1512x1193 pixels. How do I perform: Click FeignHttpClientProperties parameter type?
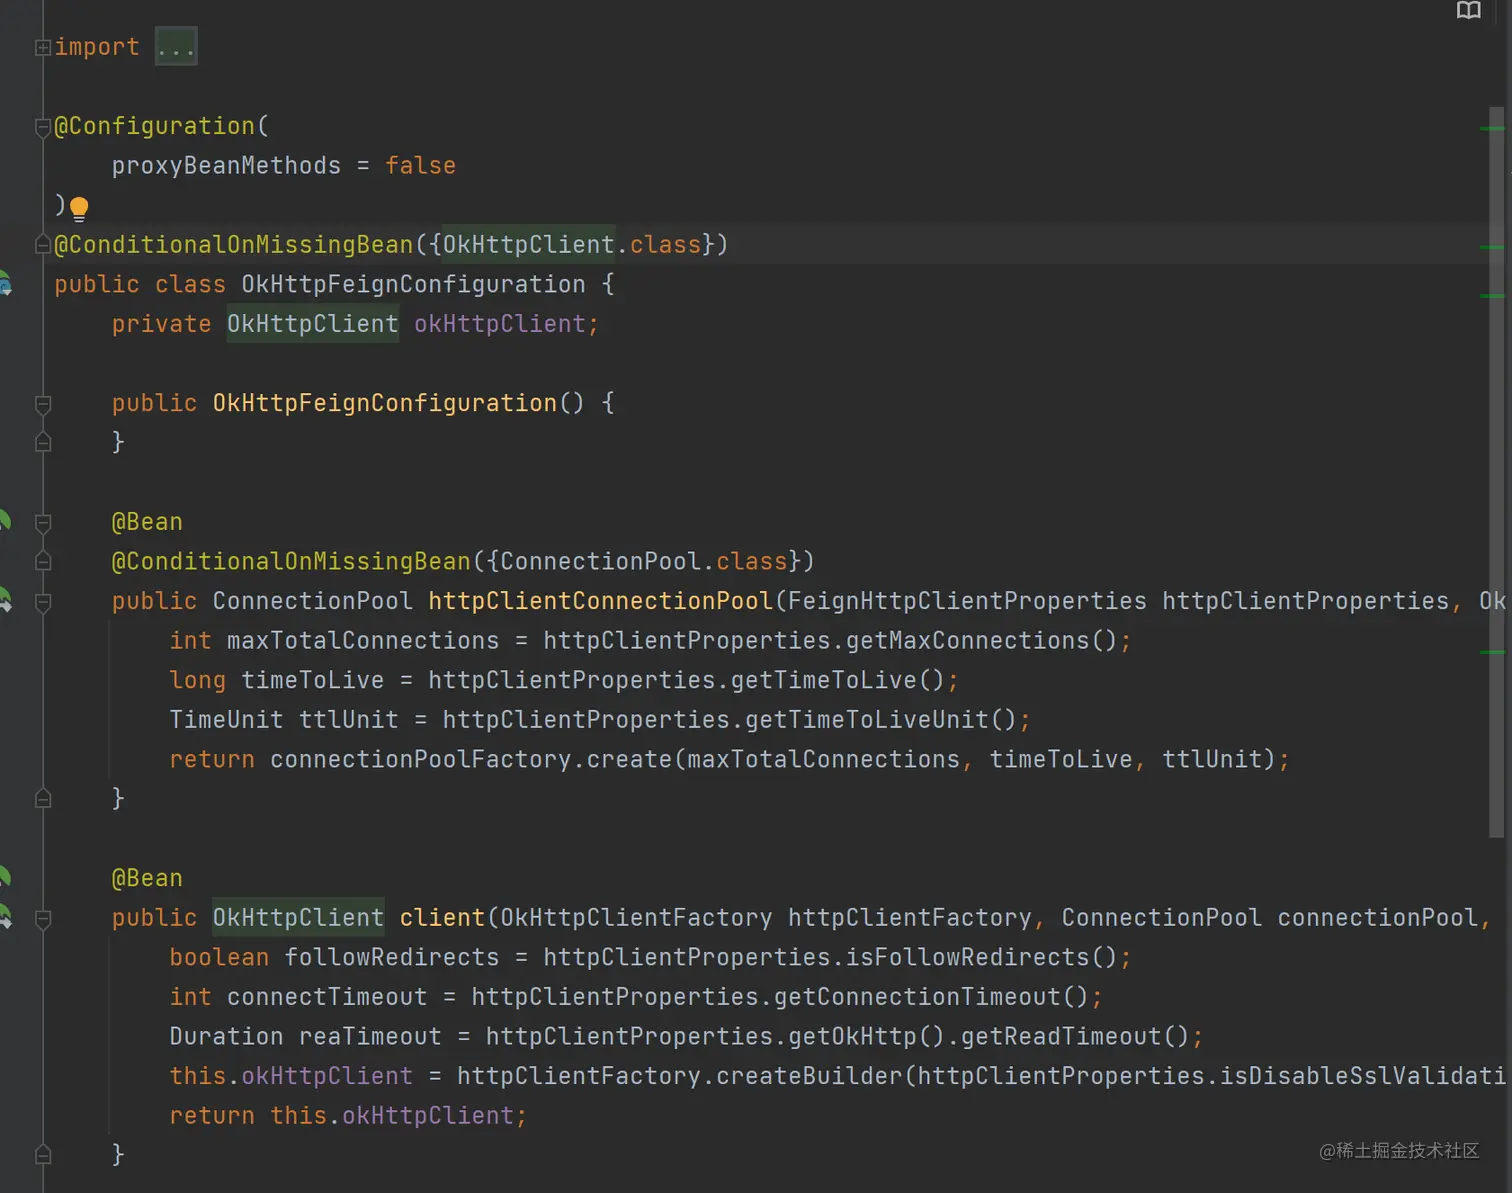pyautogui.click(x=968, y=601)
